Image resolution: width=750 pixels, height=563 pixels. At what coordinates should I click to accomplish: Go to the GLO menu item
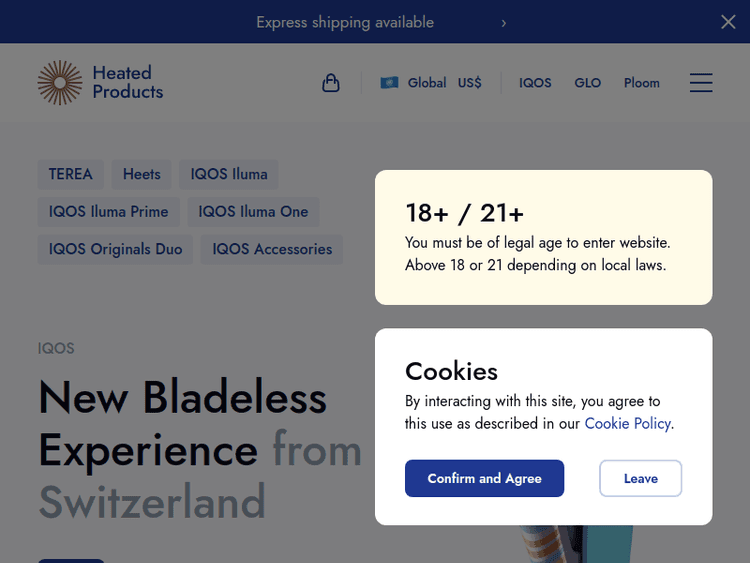tap(588, 83)
